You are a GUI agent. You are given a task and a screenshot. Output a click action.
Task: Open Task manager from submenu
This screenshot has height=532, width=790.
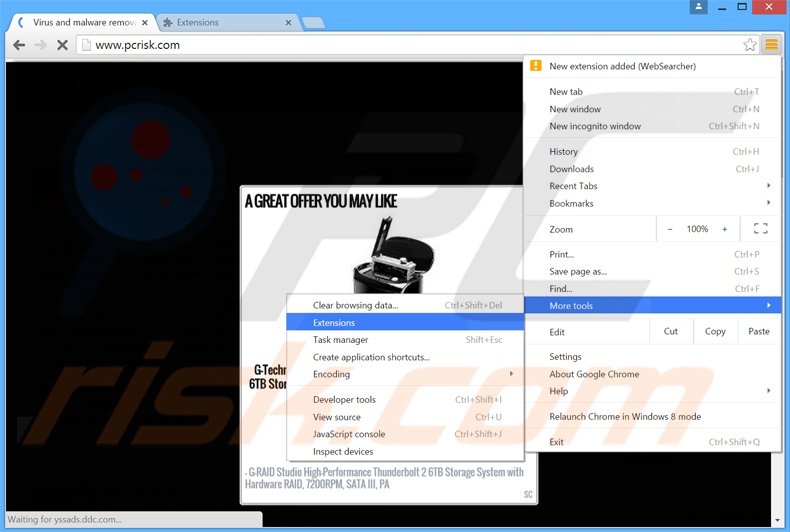click(x=405, y=340)
